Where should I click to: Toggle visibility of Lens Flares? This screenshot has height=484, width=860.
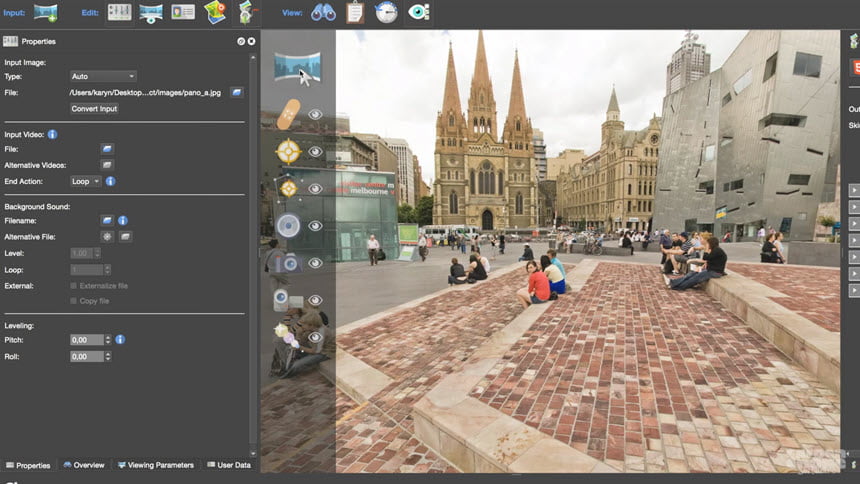pyautogui.click(x=315, y=337)
